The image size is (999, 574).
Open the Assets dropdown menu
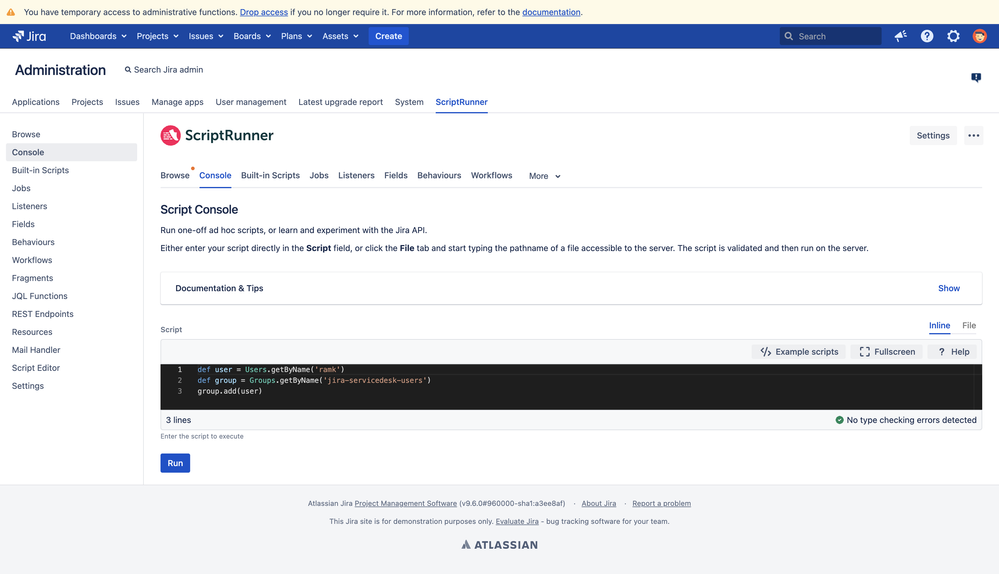pos(340,36)
